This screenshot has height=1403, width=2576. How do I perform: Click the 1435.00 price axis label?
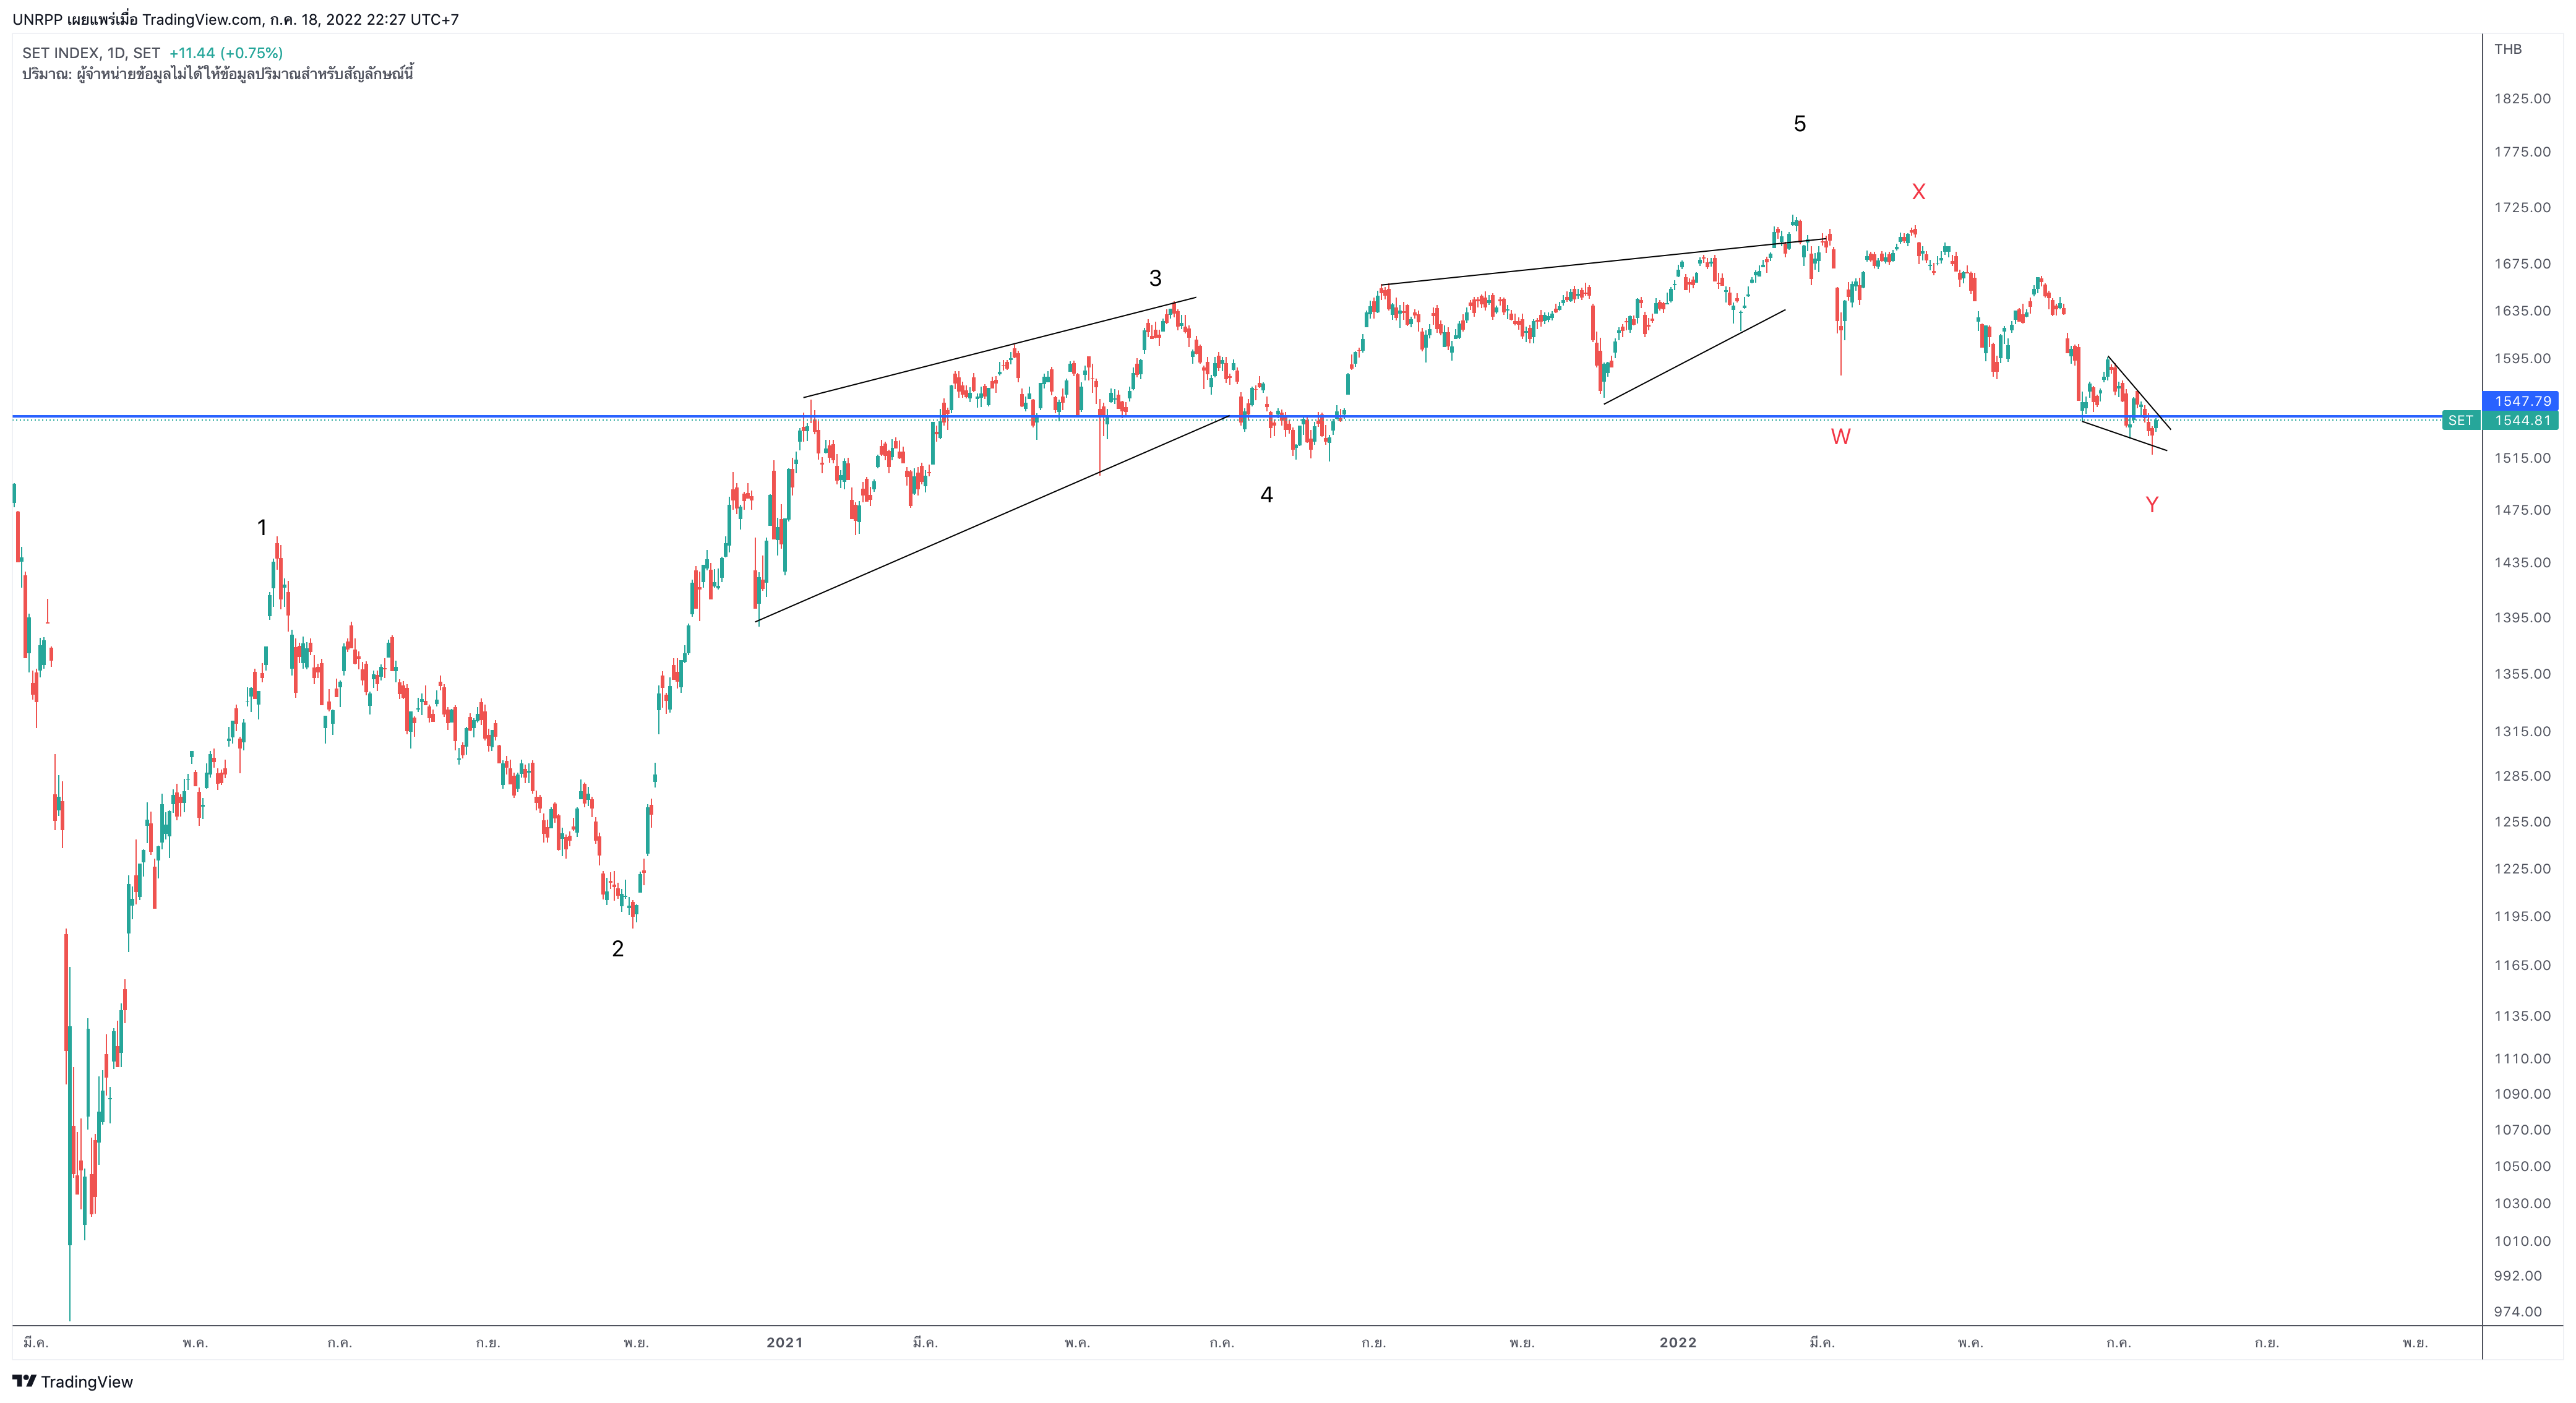click(2522, 562)
